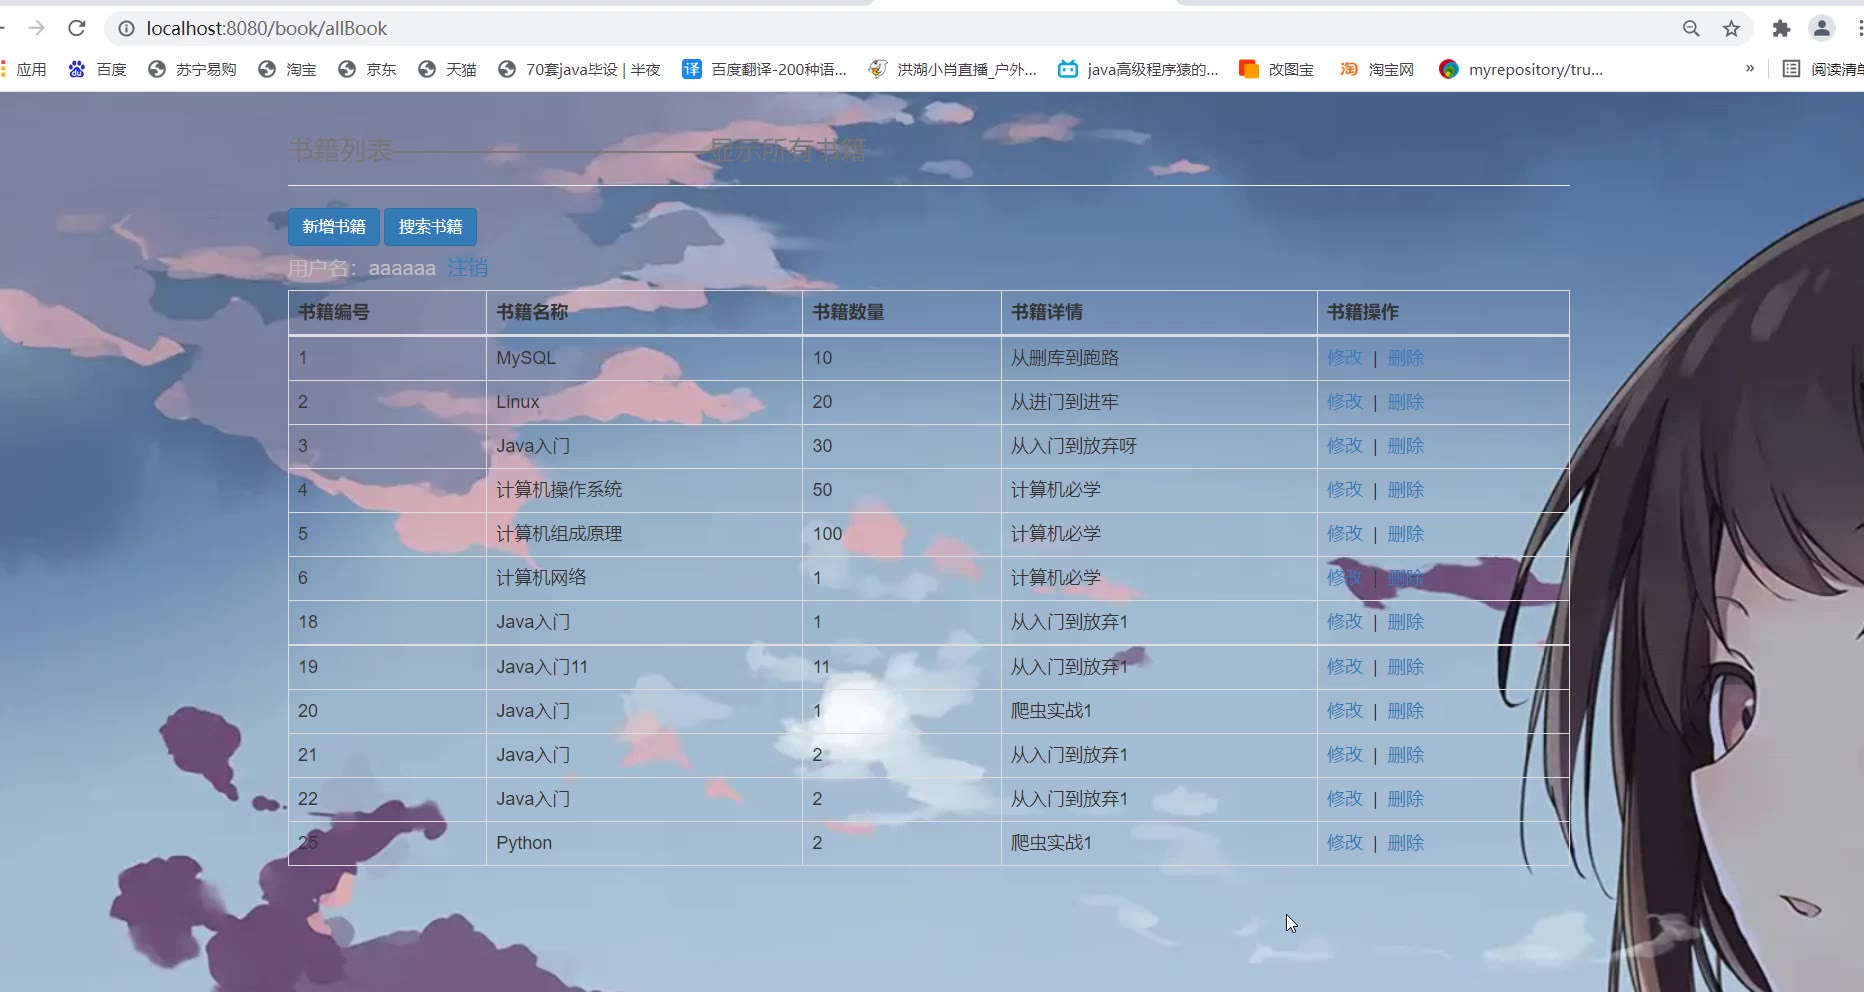Click the 新增书籍 button
This screenshot has height=992, width=1864.
334,227
